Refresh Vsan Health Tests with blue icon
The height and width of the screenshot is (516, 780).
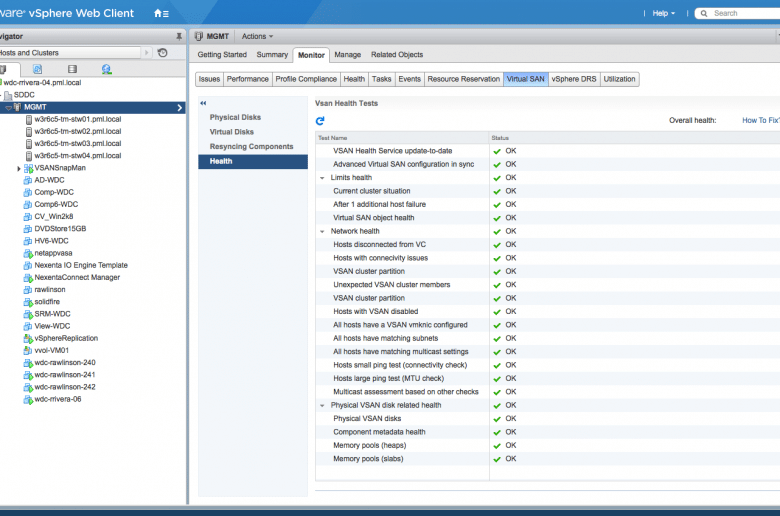pos(320,120)
